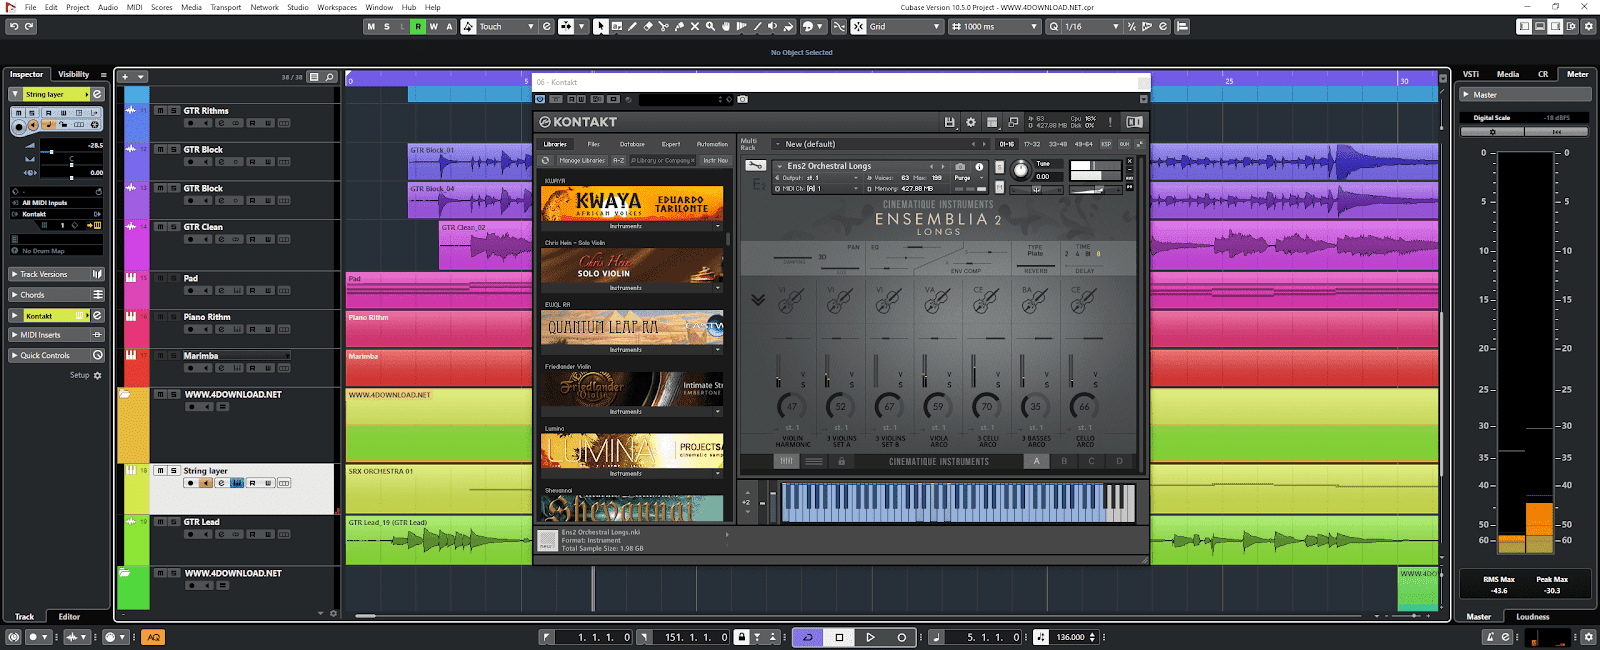This screenshot has height=650, width=1600.
Task: Refresh the Kontakt libraries list
Action: coord(545,160)
